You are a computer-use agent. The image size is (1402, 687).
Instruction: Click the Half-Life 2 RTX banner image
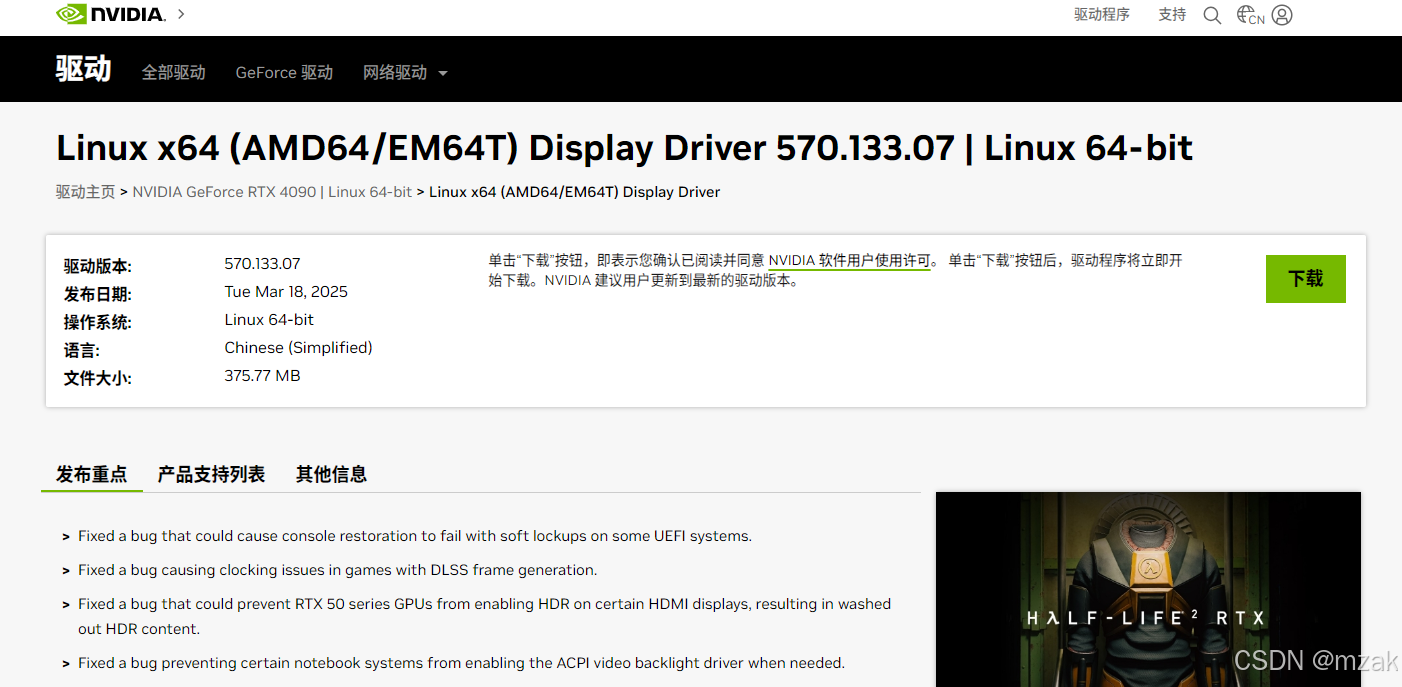pyautogui.click(x=1148, y=589)
